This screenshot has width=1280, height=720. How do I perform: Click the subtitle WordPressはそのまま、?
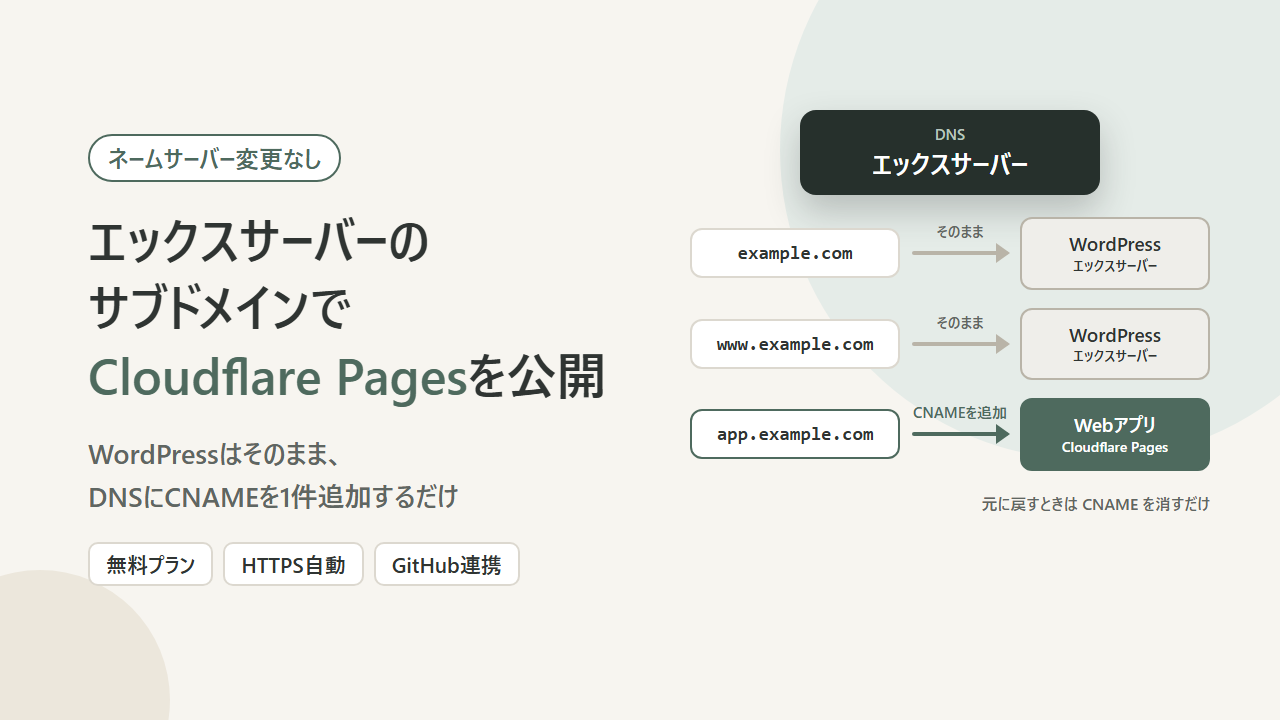point(216,454)
